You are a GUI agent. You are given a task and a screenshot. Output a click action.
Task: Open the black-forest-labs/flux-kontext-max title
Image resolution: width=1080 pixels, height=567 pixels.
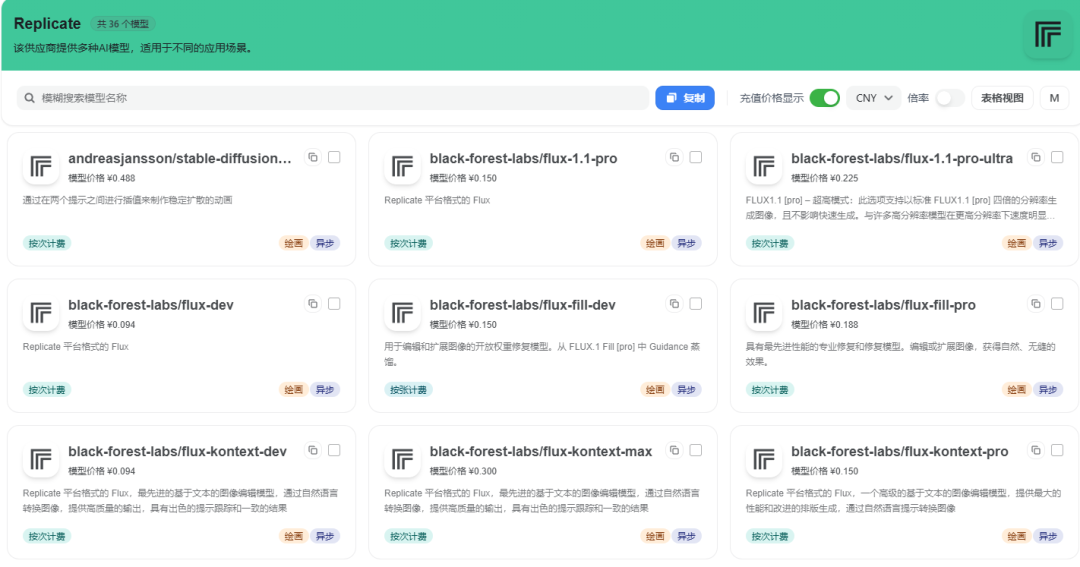[541, 451]
